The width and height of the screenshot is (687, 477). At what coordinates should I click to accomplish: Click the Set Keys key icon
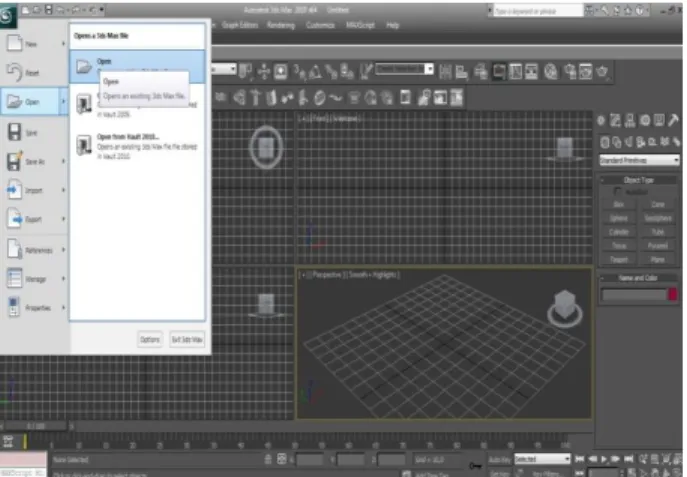[x=475, y=466]
